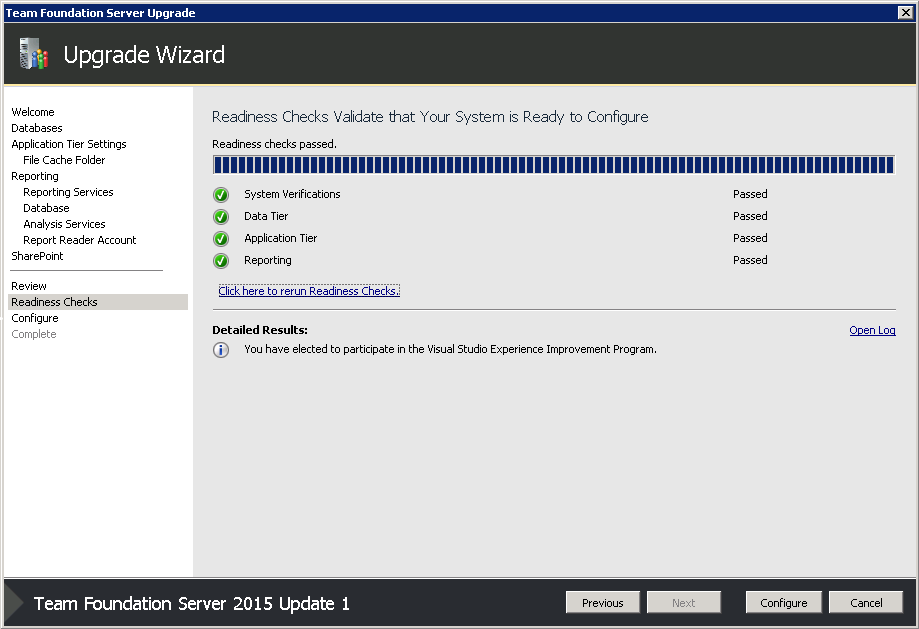Screen dimensions: 919x629
Task: Click the green check icon beside Data Tier
Action: click(x=221, y=217)
